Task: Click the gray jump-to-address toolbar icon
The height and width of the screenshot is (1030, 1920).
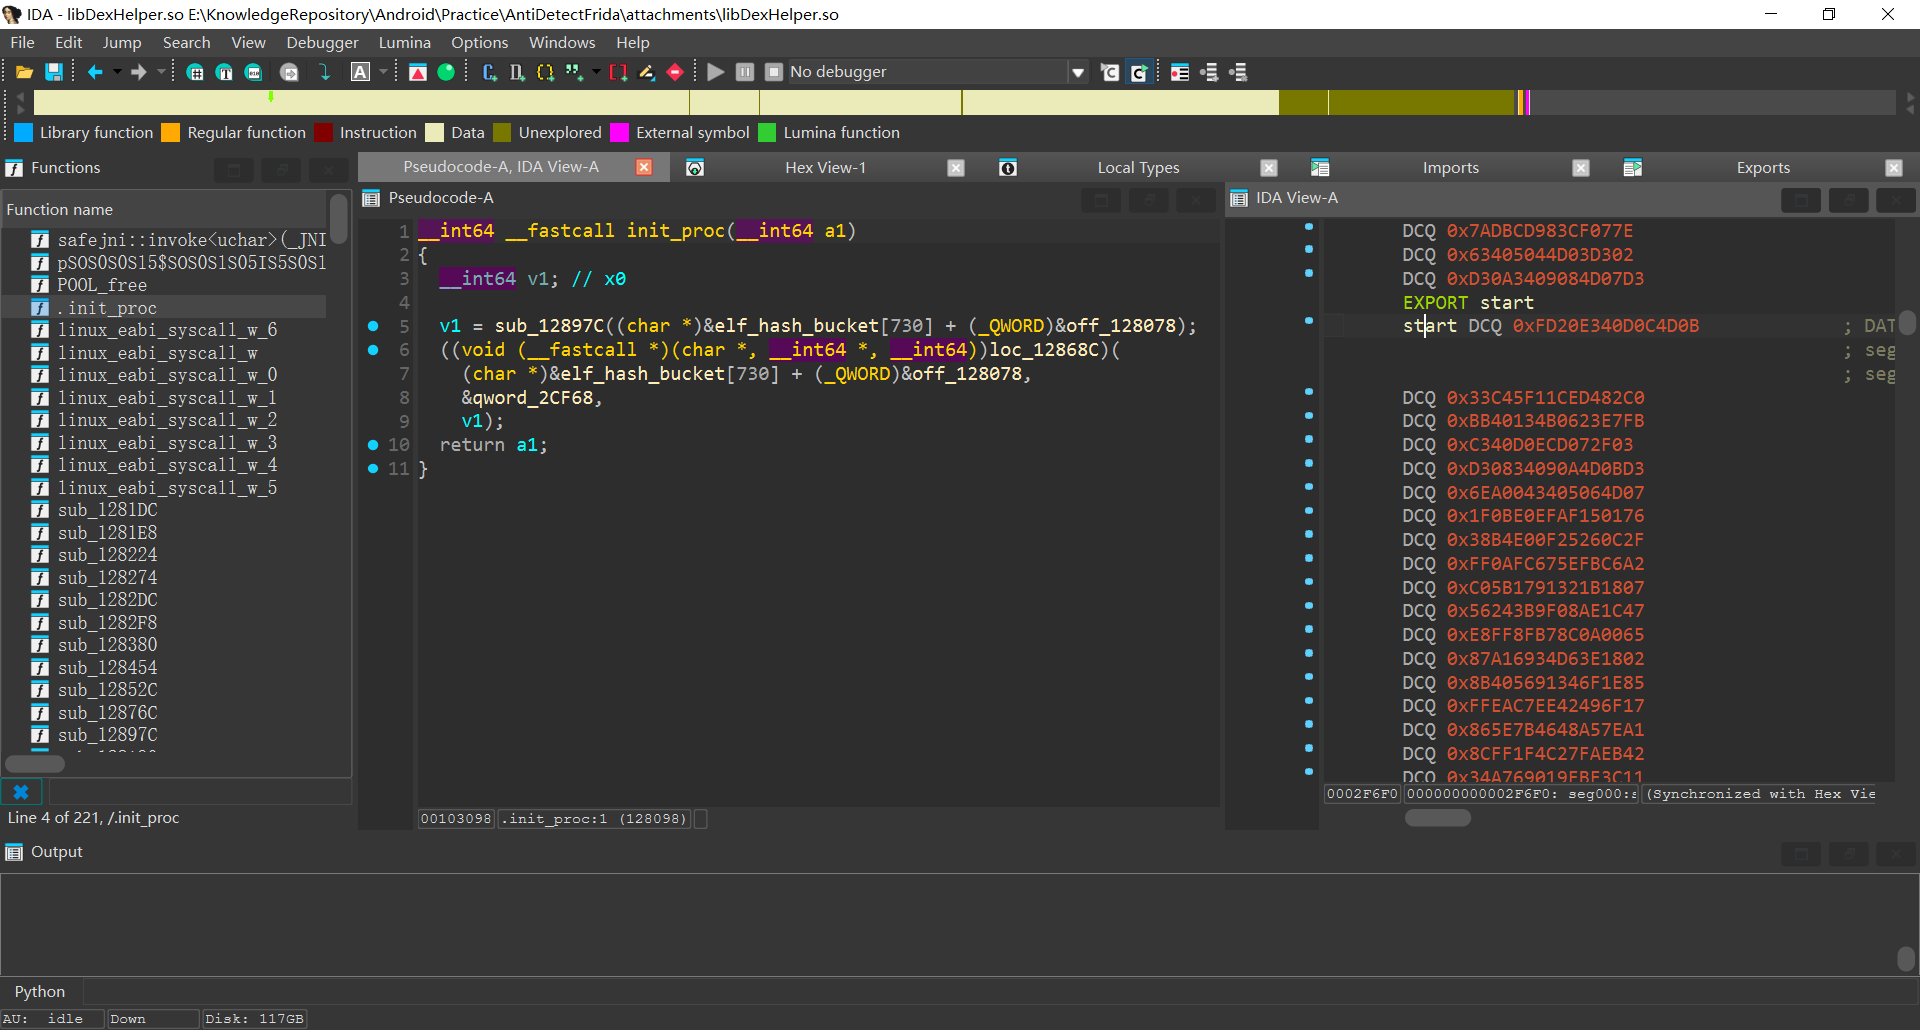Action: [x=289, y=72]
